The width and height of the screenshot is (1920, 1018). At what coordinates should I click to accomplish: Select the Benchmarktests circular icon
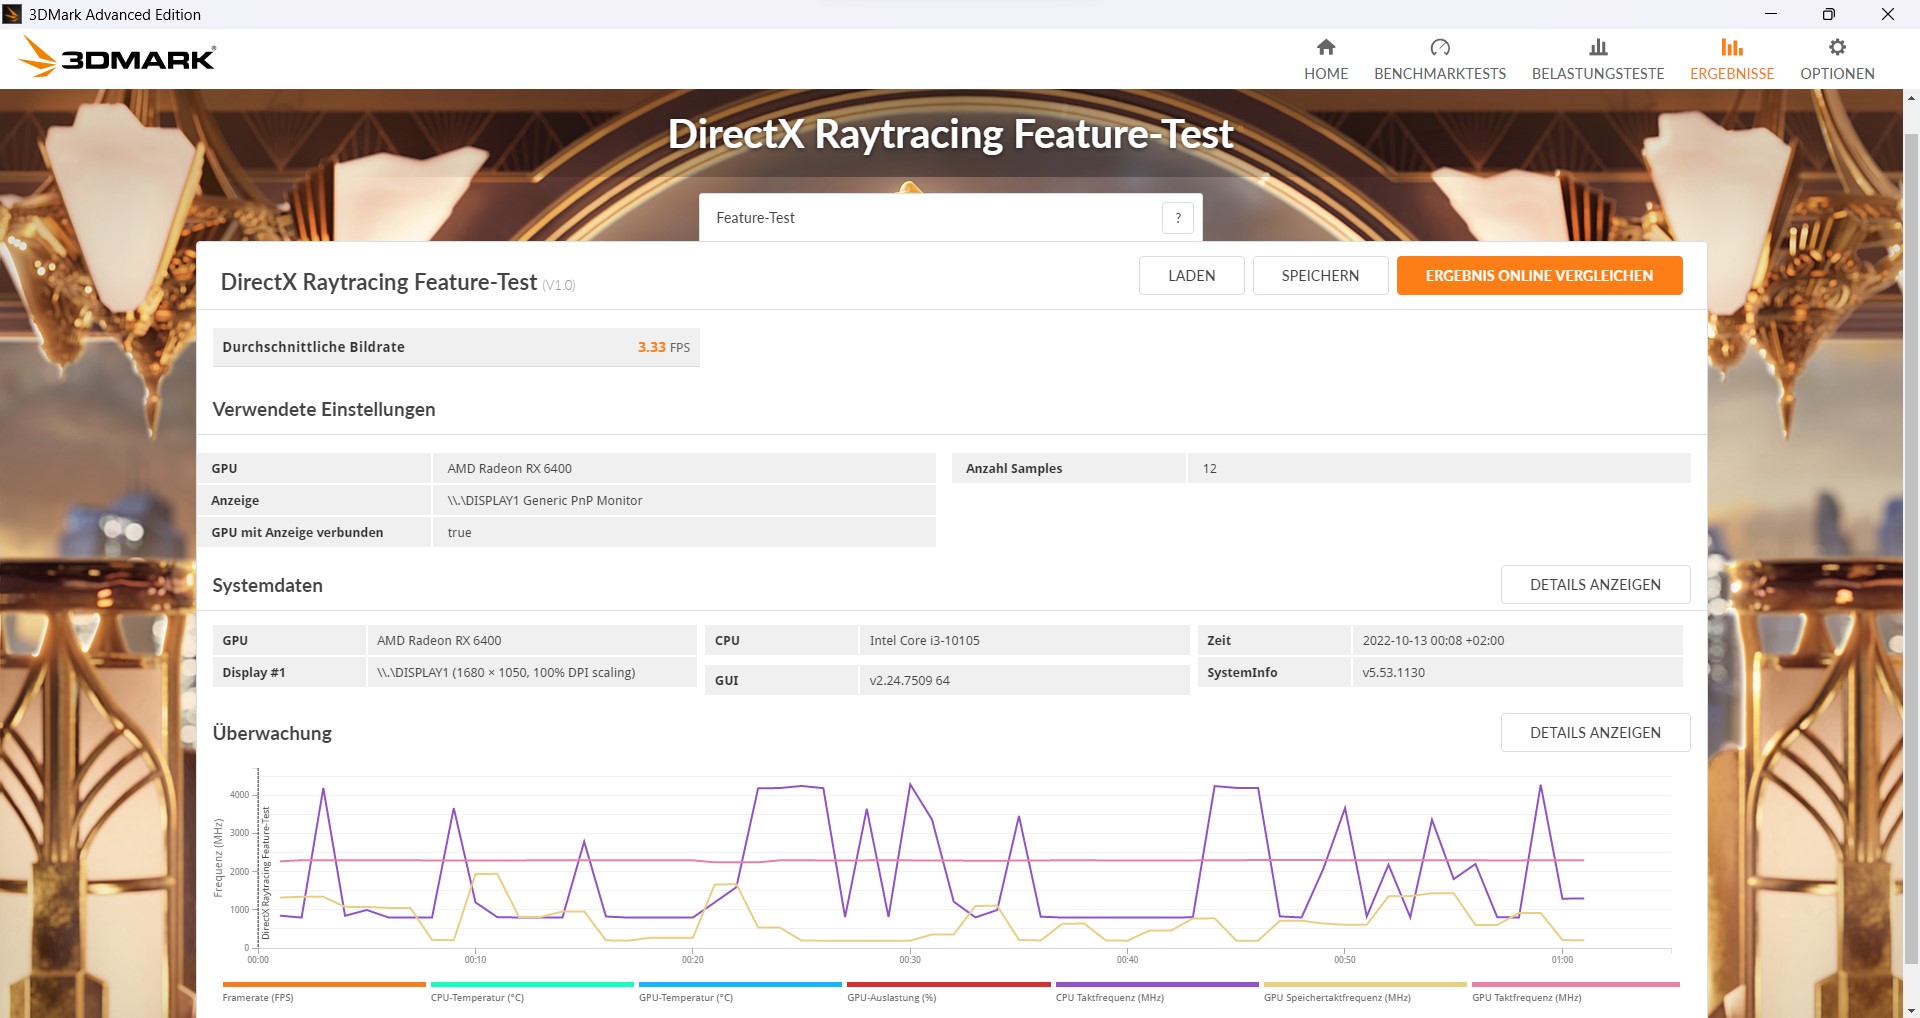[1440, 47]
